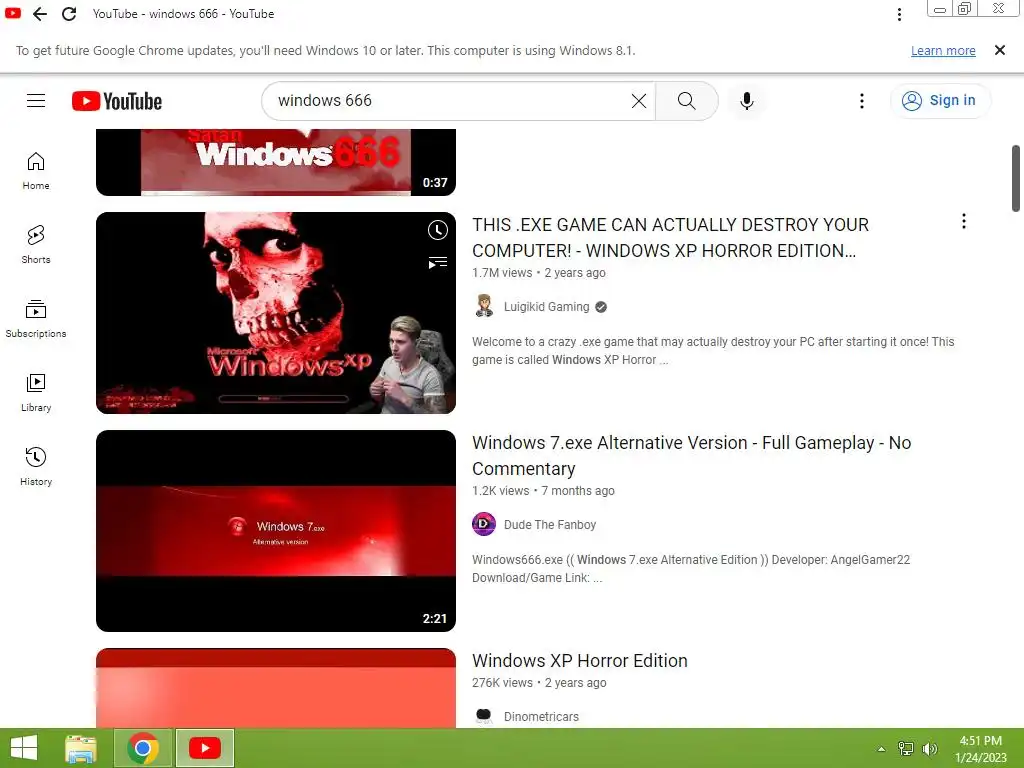The image size is (1024, 768).
Task: Open File Explorer from the taskbar
Action: point(81,748)
